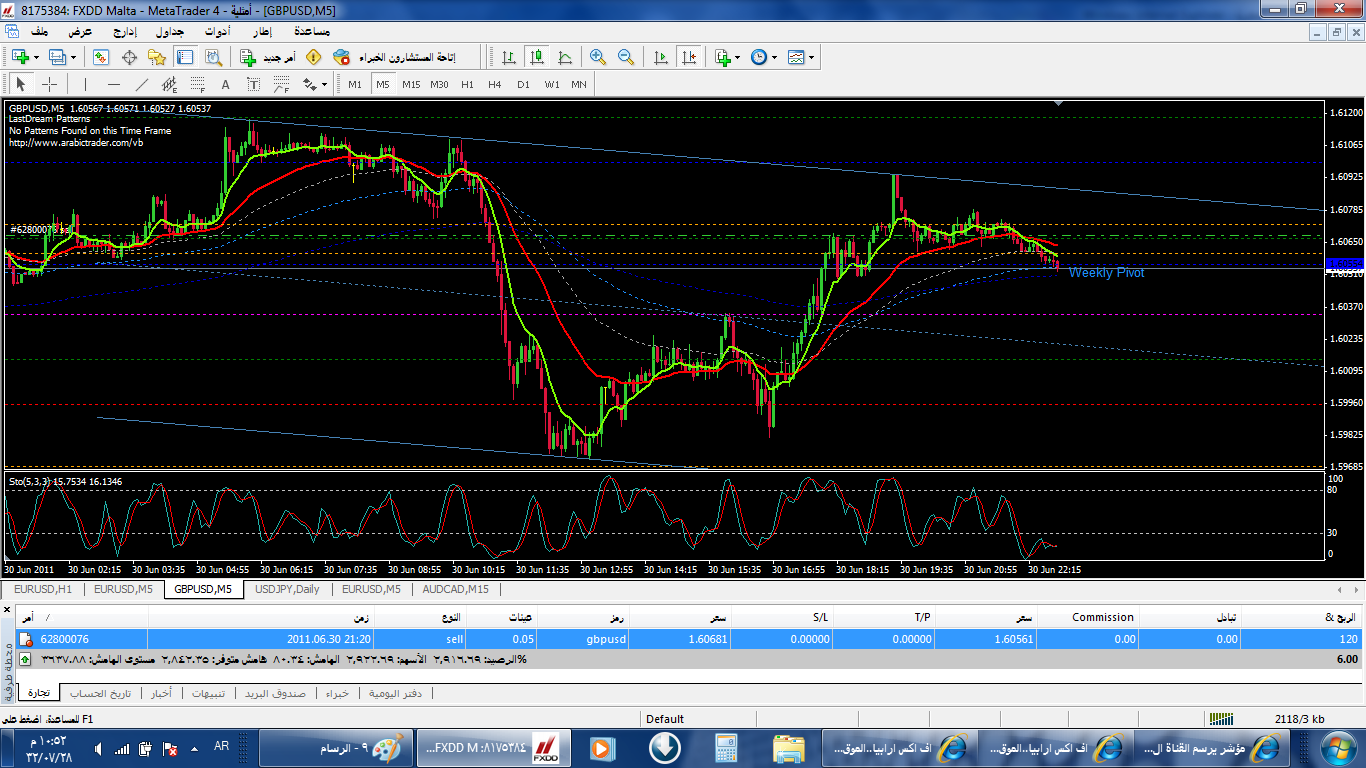
Task: Switch to the AUDCAD,M15 chart tab
Action: (456, 589)
